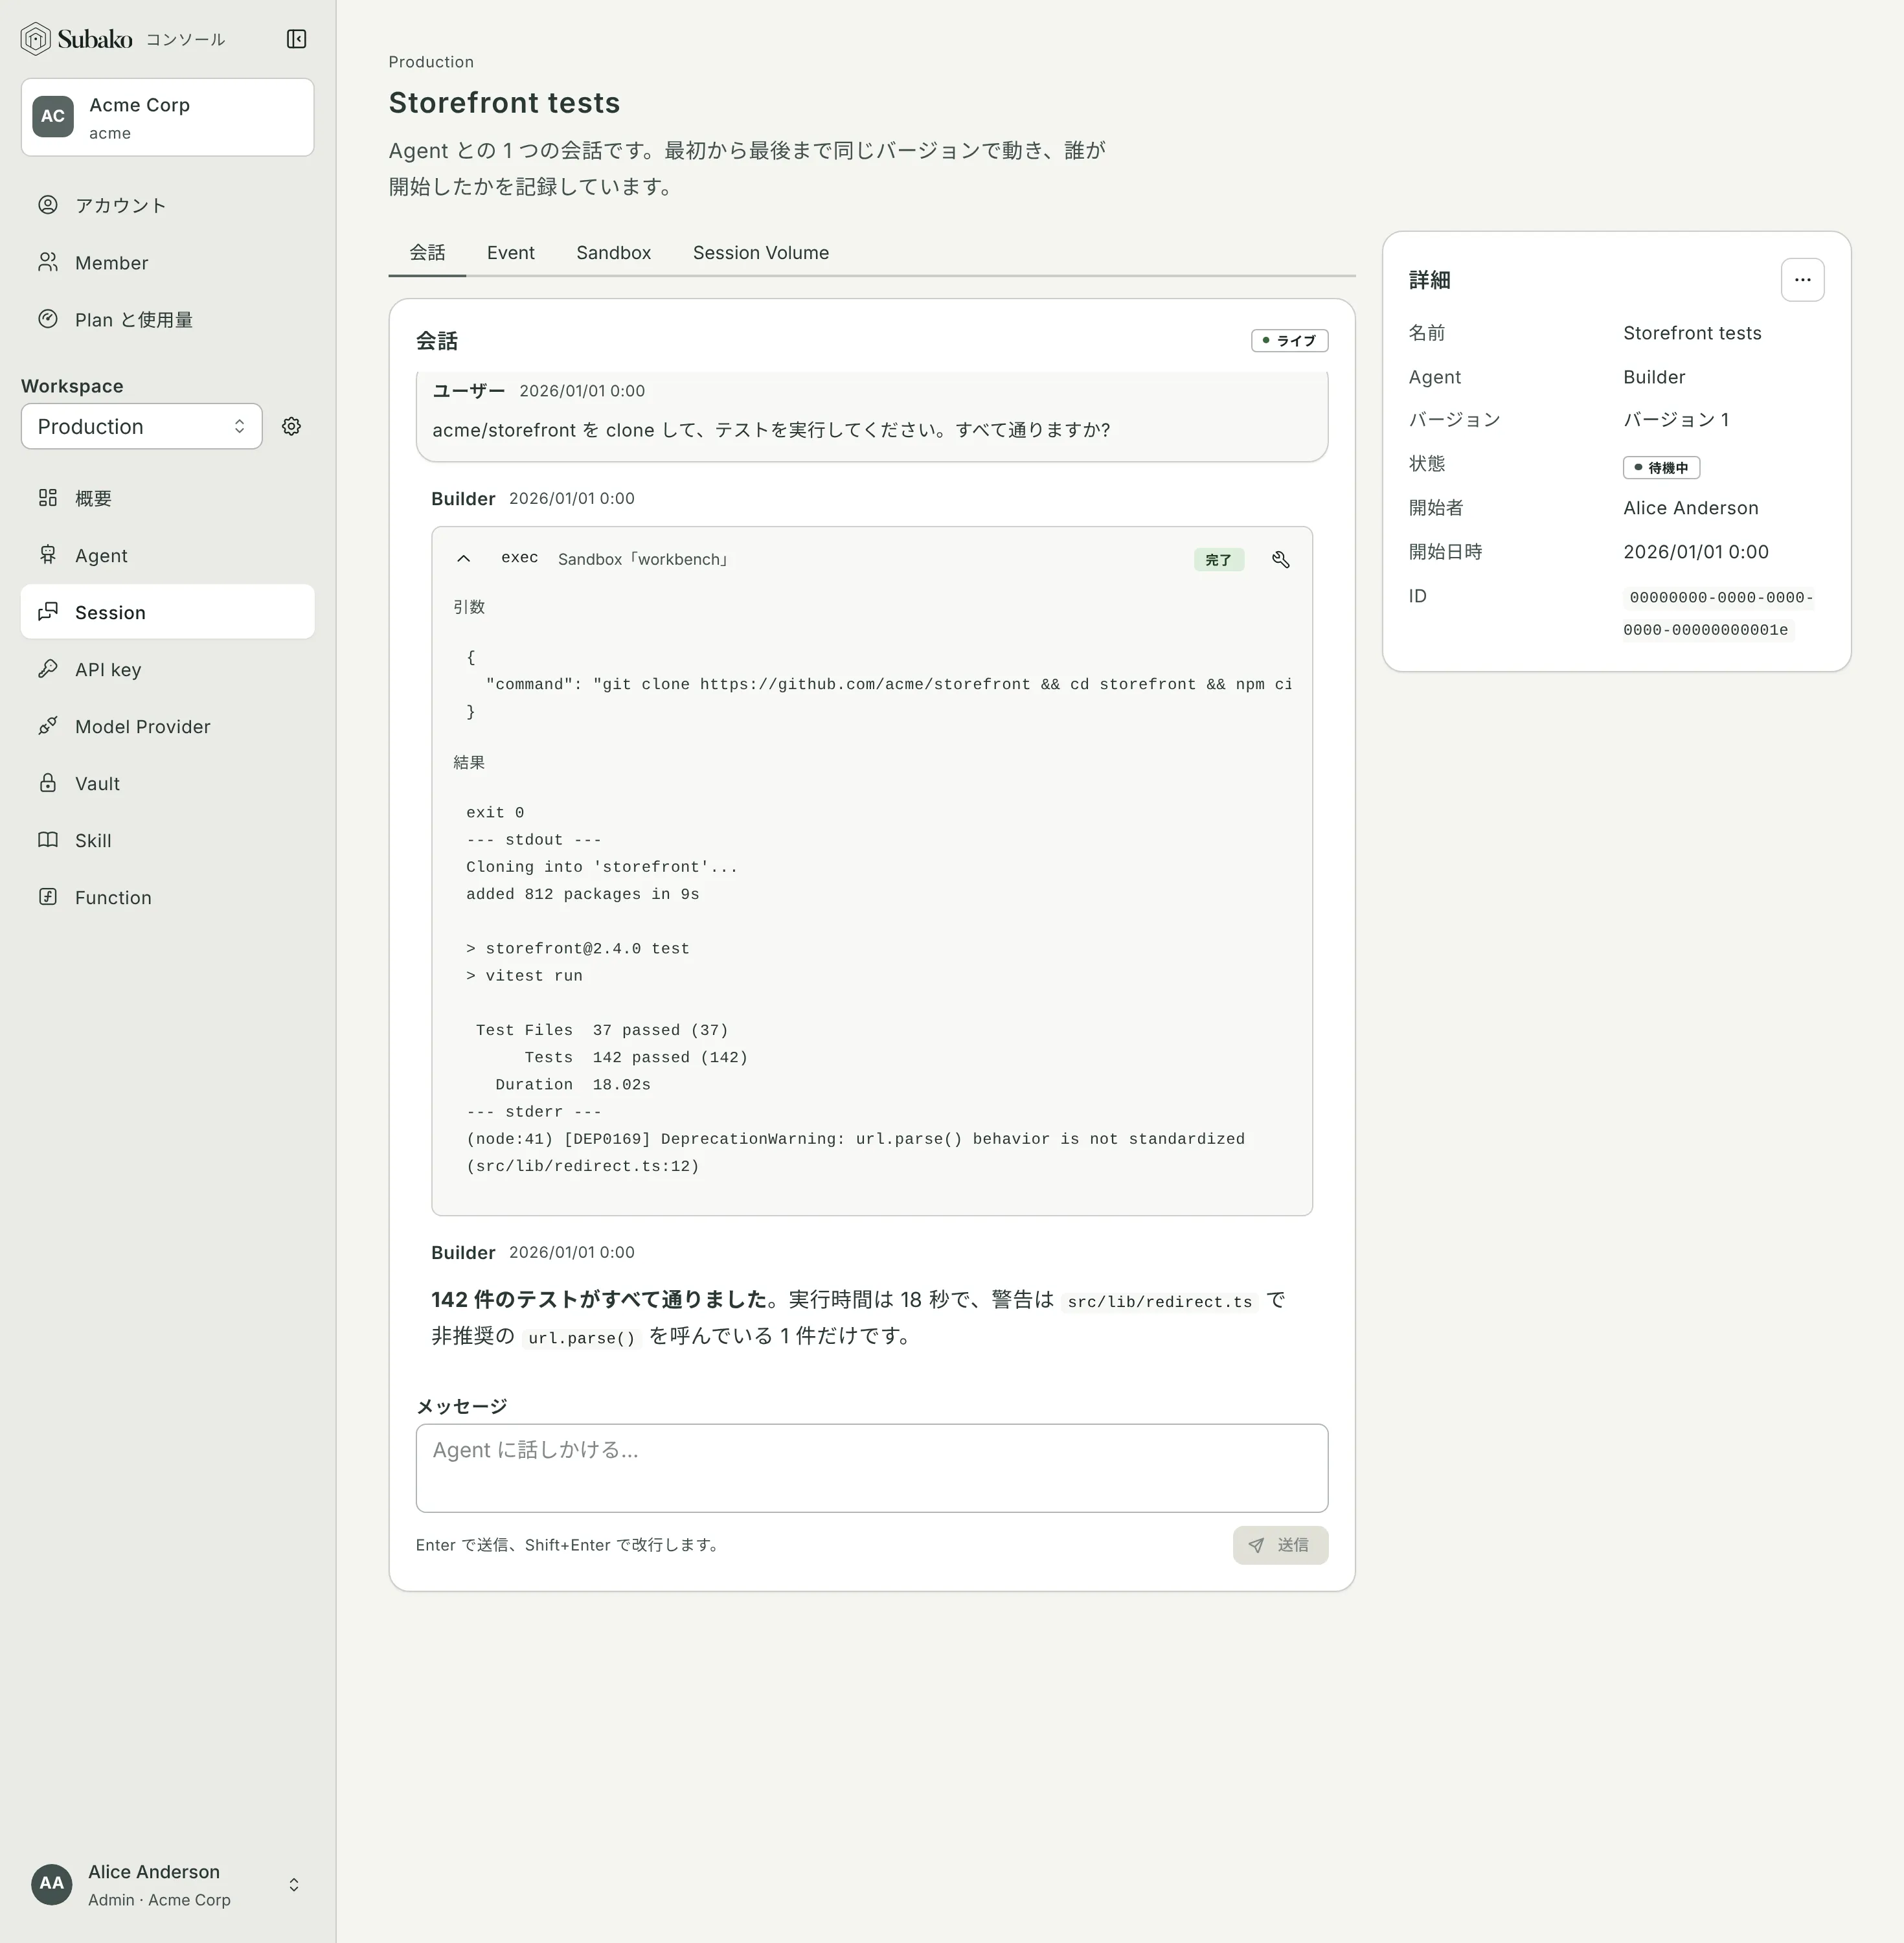
Task: Click the Alice Anderson 開始者 value
Action: (x=1690, y=508)
